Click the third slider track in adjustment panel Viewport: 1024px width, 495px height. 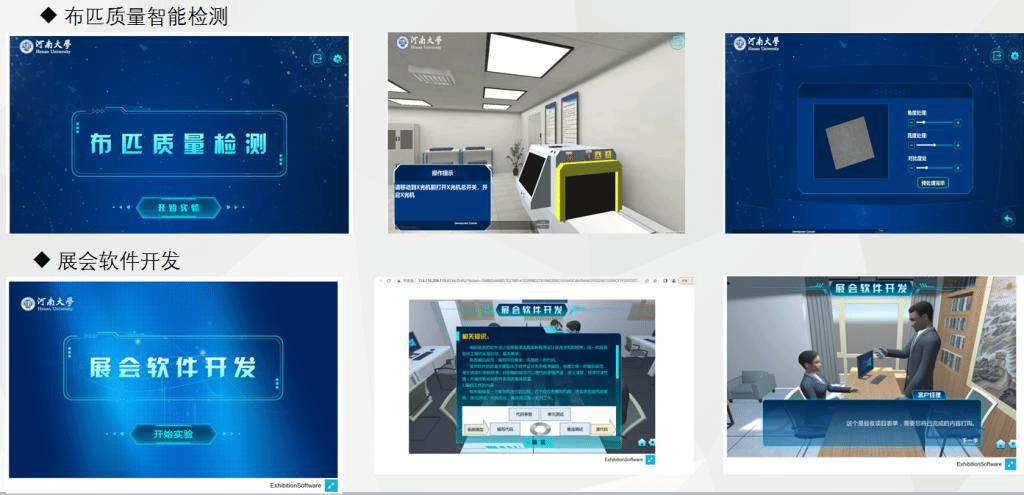coord(934,167)
